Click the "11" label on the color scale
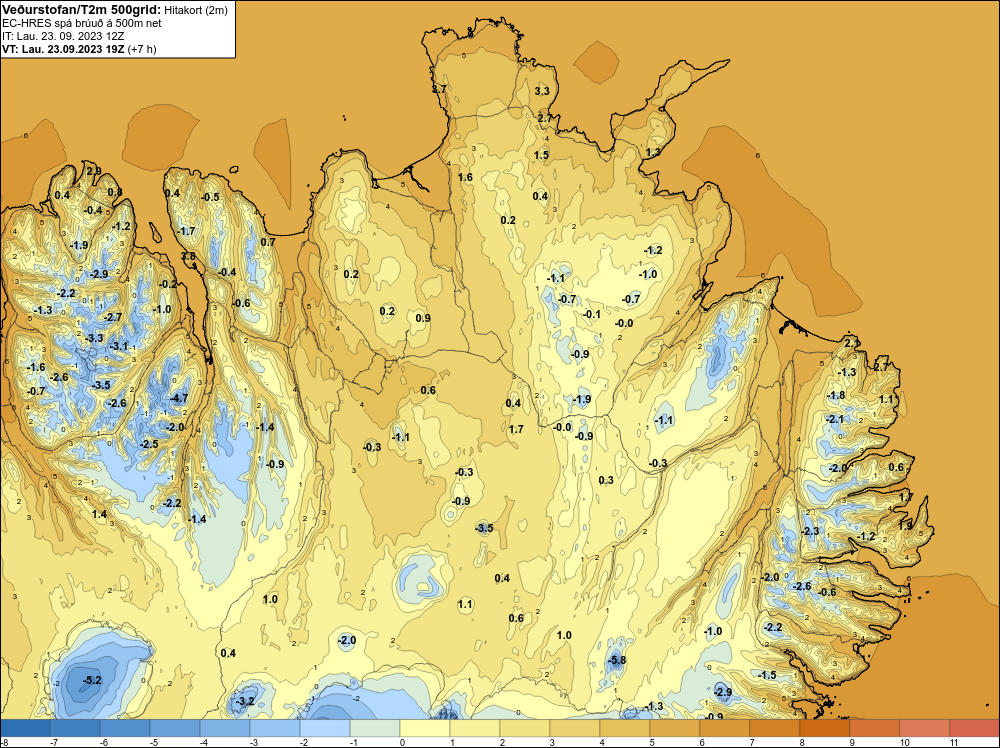Viewport: 1000px width, 748px height. [954, 742]
